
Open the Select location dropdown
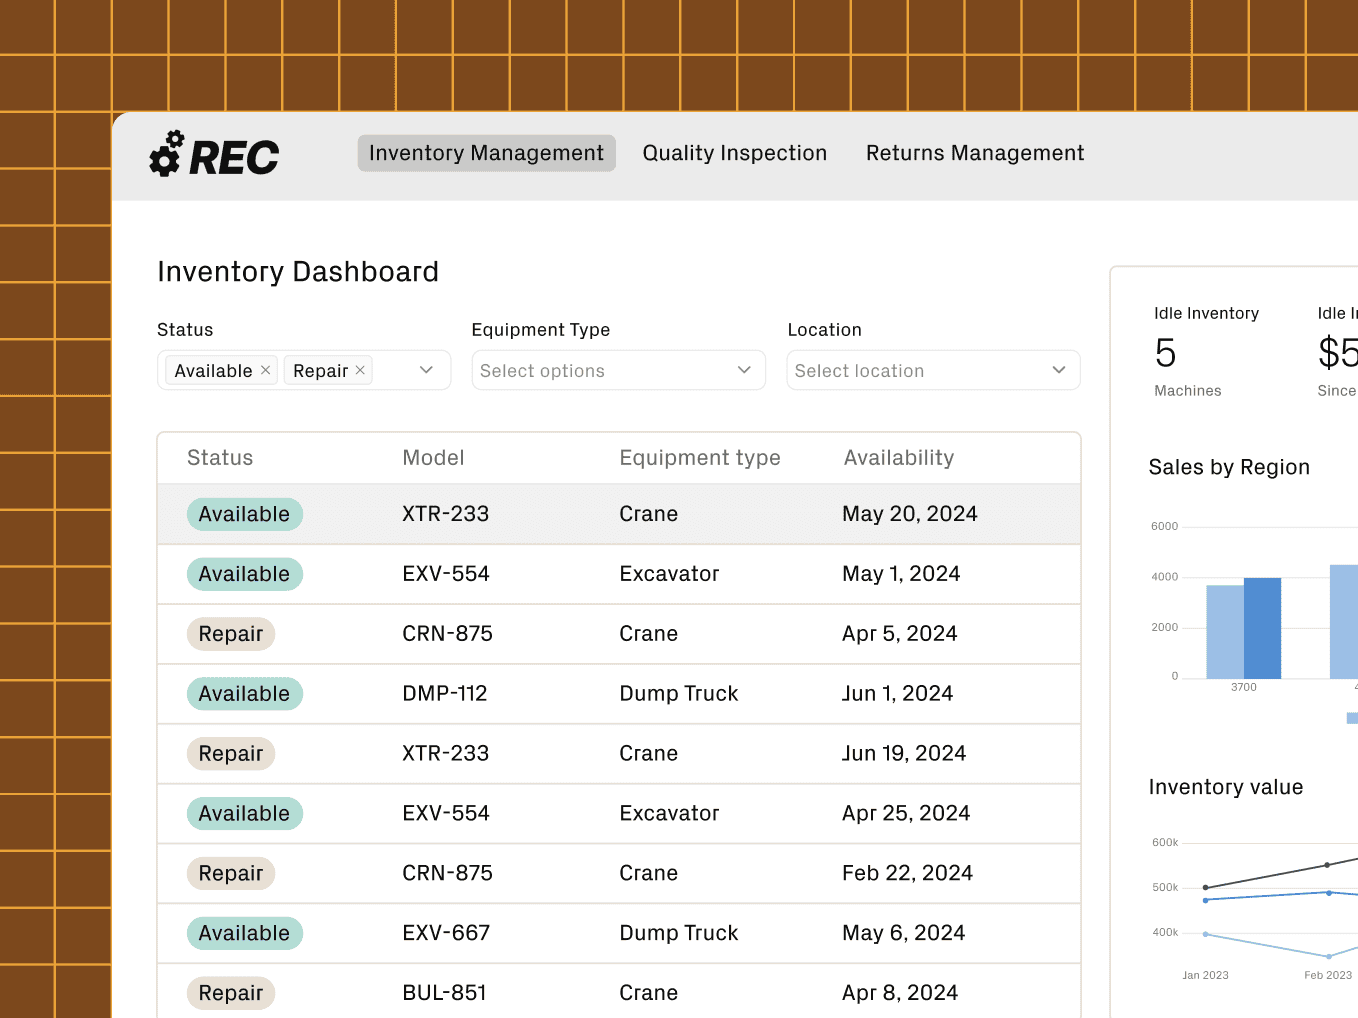pyautogui.click(x=1058, y=370)
